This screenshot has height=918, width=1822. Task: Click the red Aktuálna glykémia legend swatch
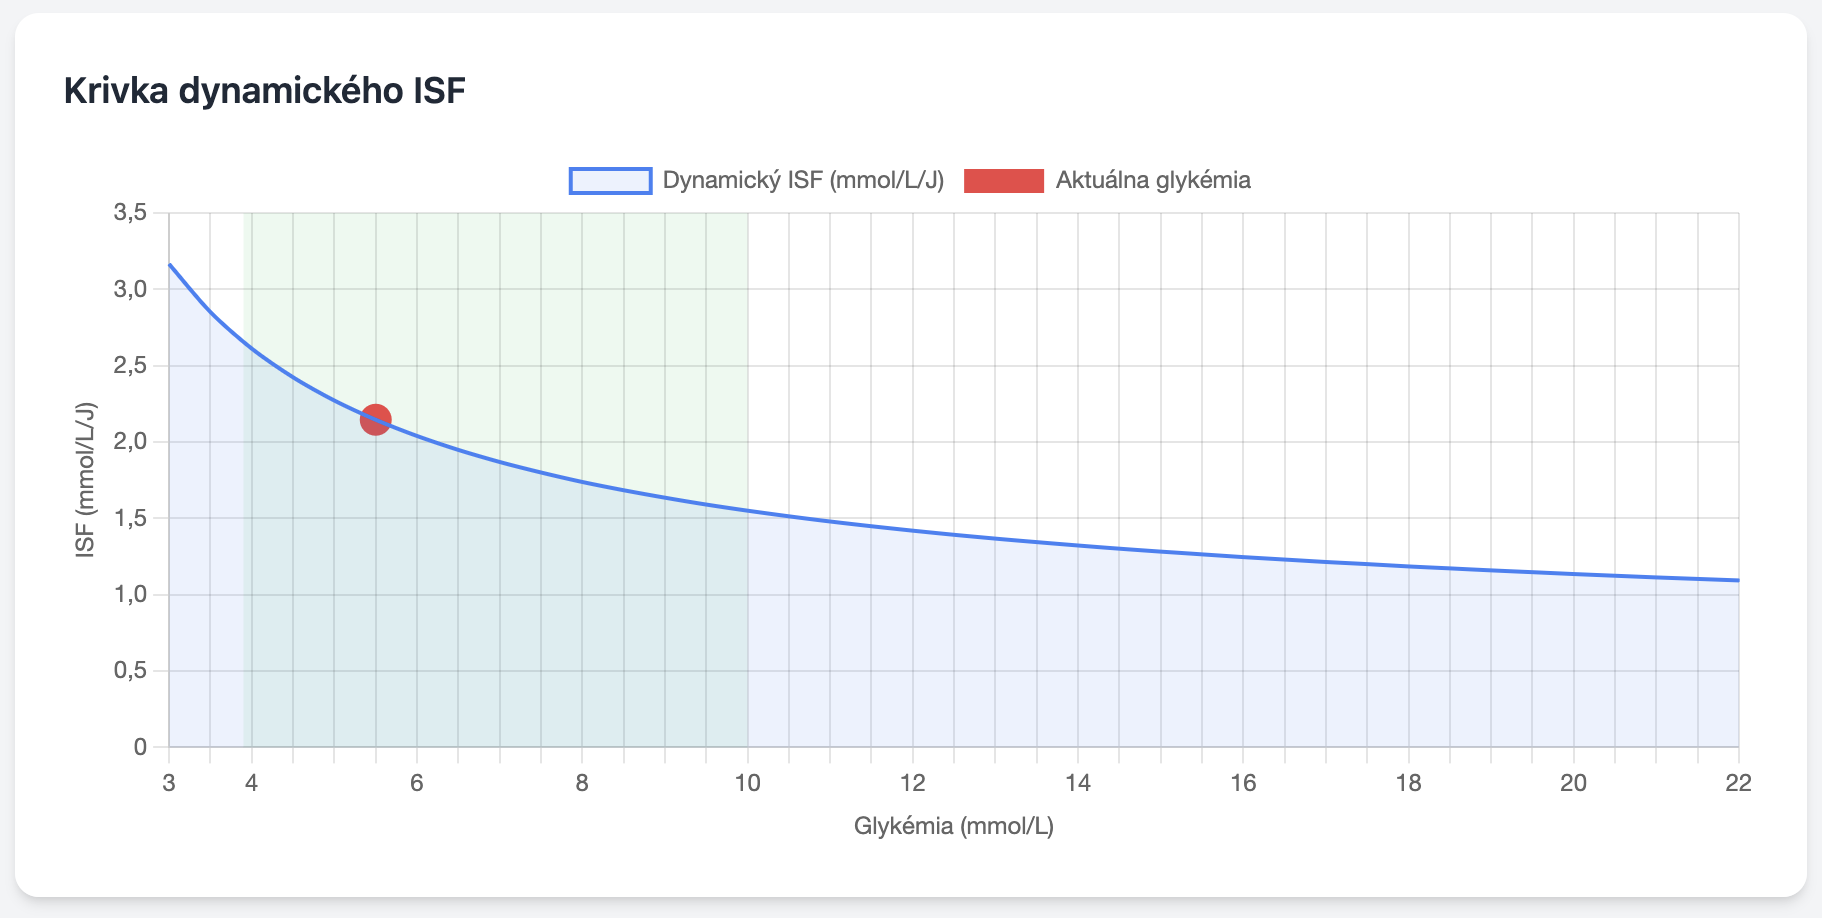pyautogui.click(x=1003, y=180)
